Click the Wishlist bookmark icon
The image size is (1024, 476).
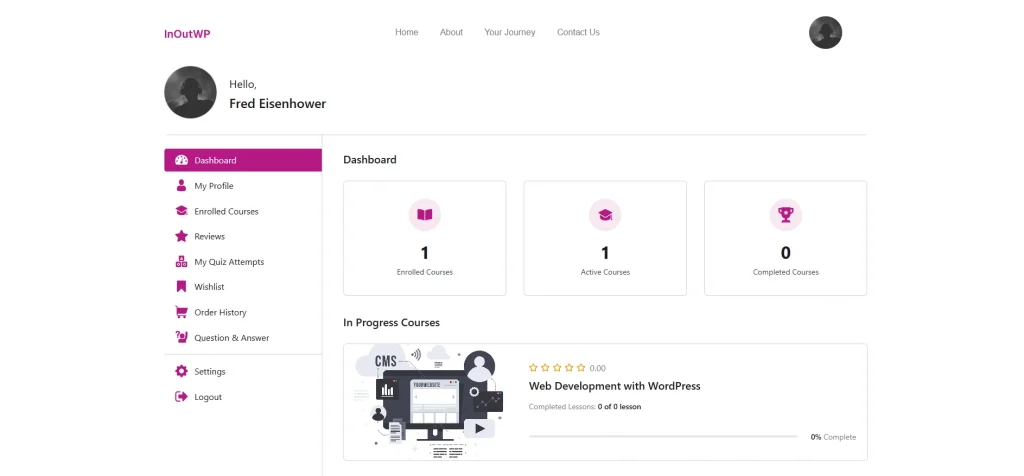181,287
